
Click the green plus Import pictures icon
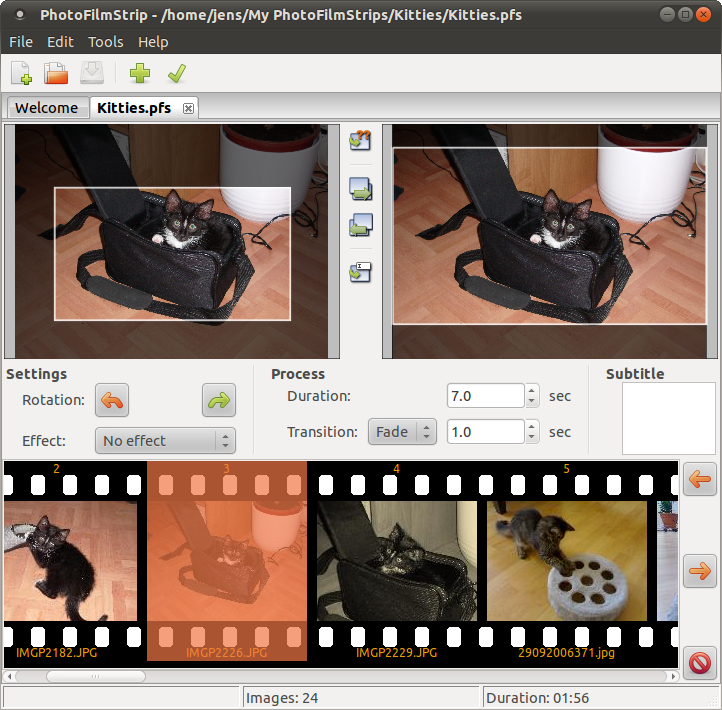(x=140, y=73)
